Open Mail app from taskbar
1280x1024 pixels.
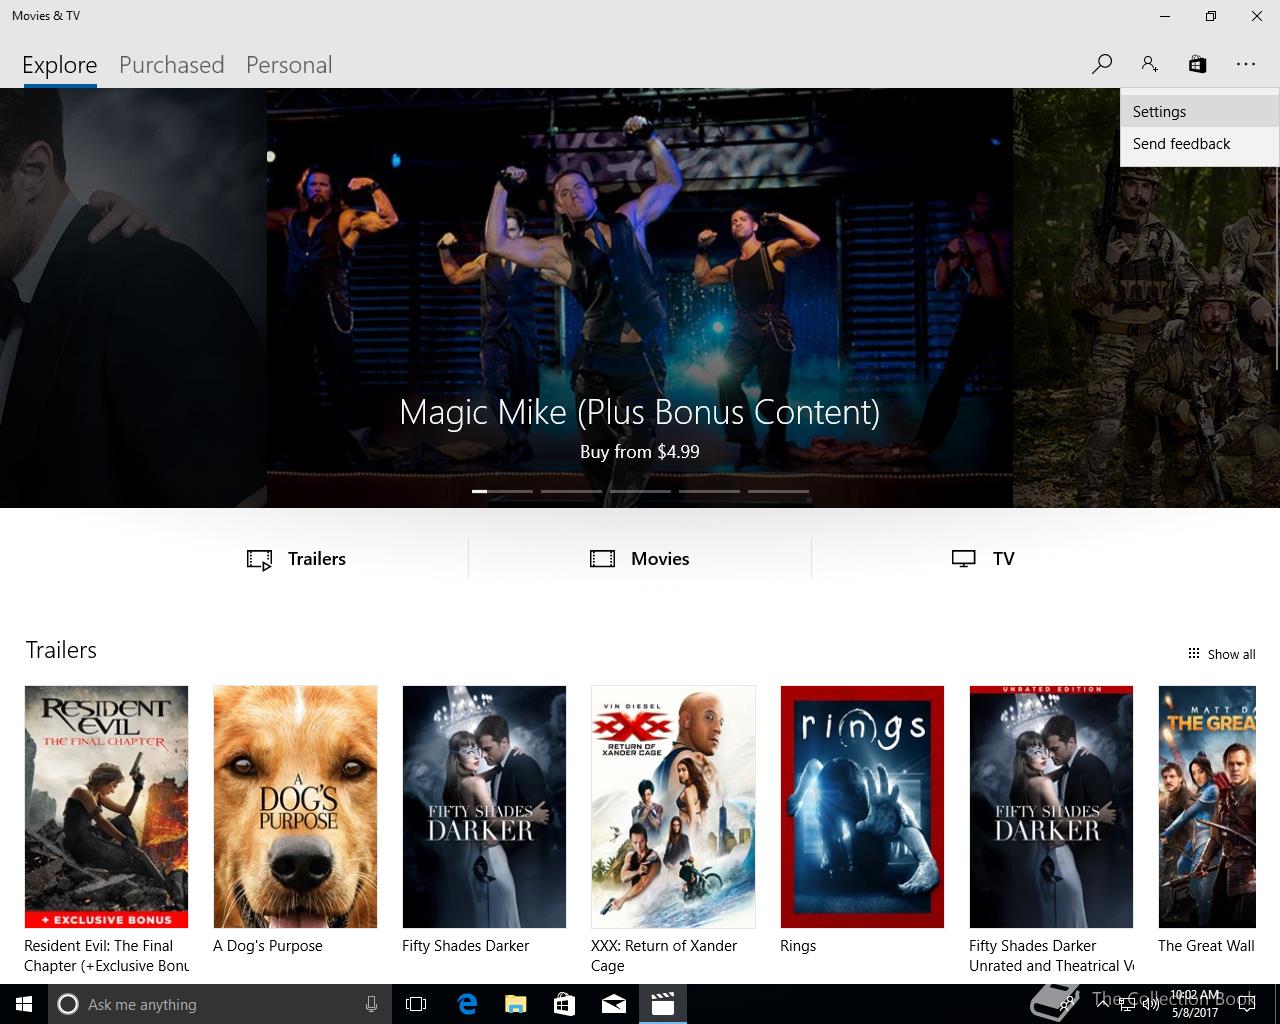(613, 1004)
